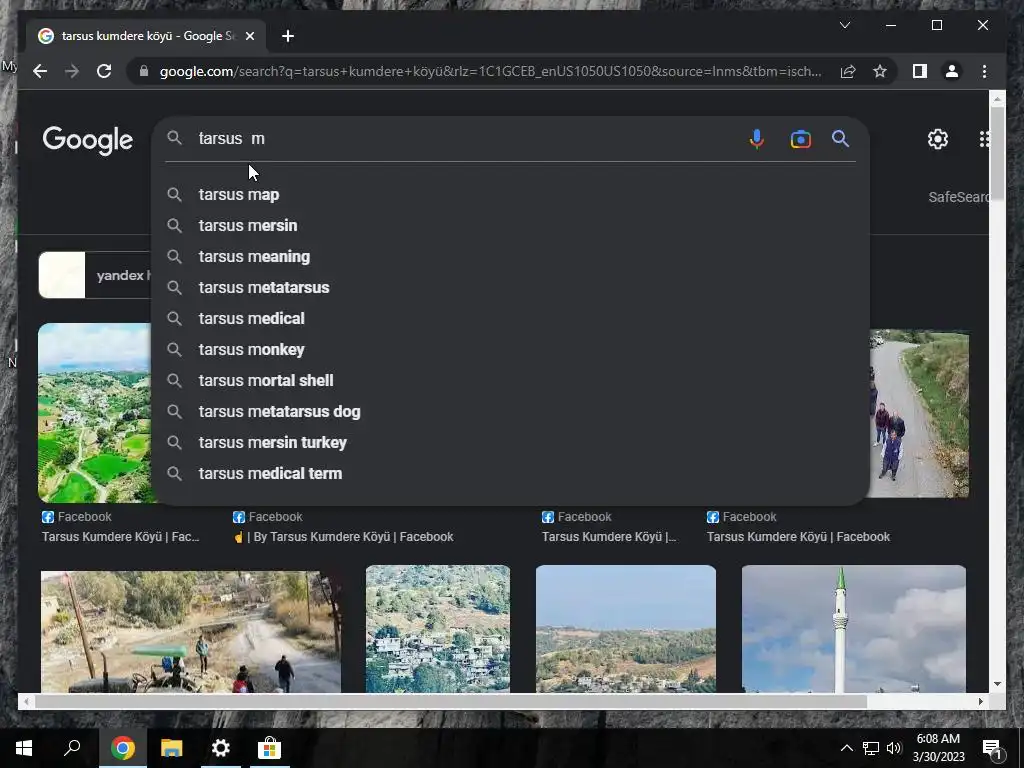The width and height of the screenshot is (1024, 768).
Task: Share this page icon in address bar
Action: 848,71
